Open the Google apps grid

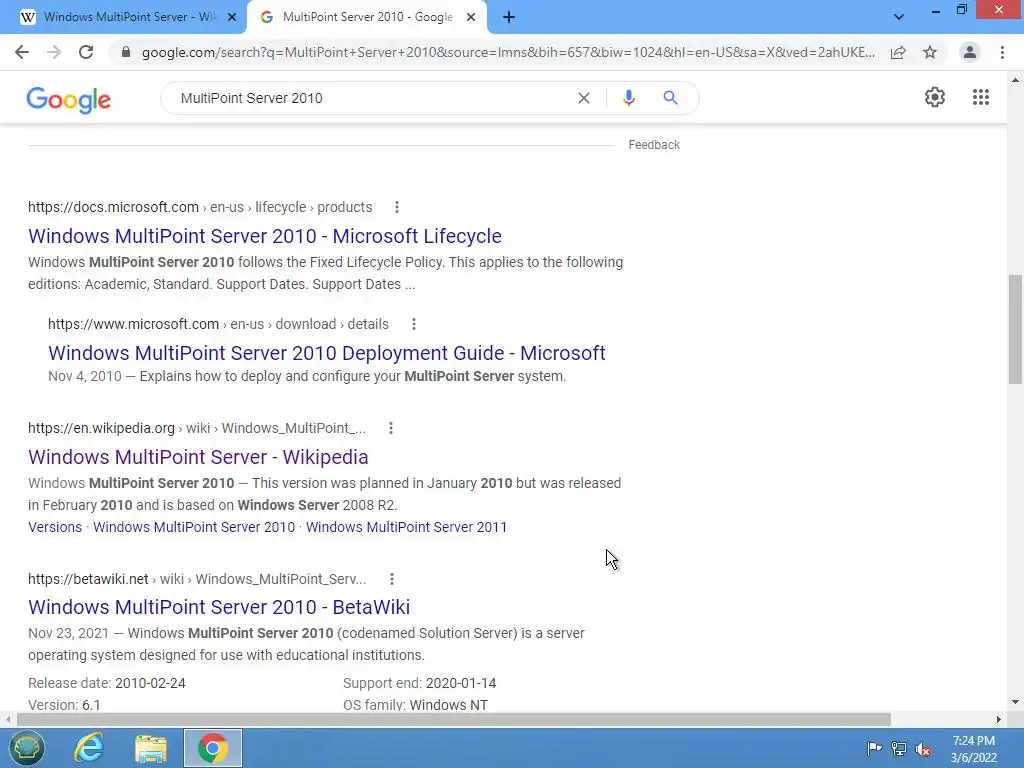click(x=980, y=97)
